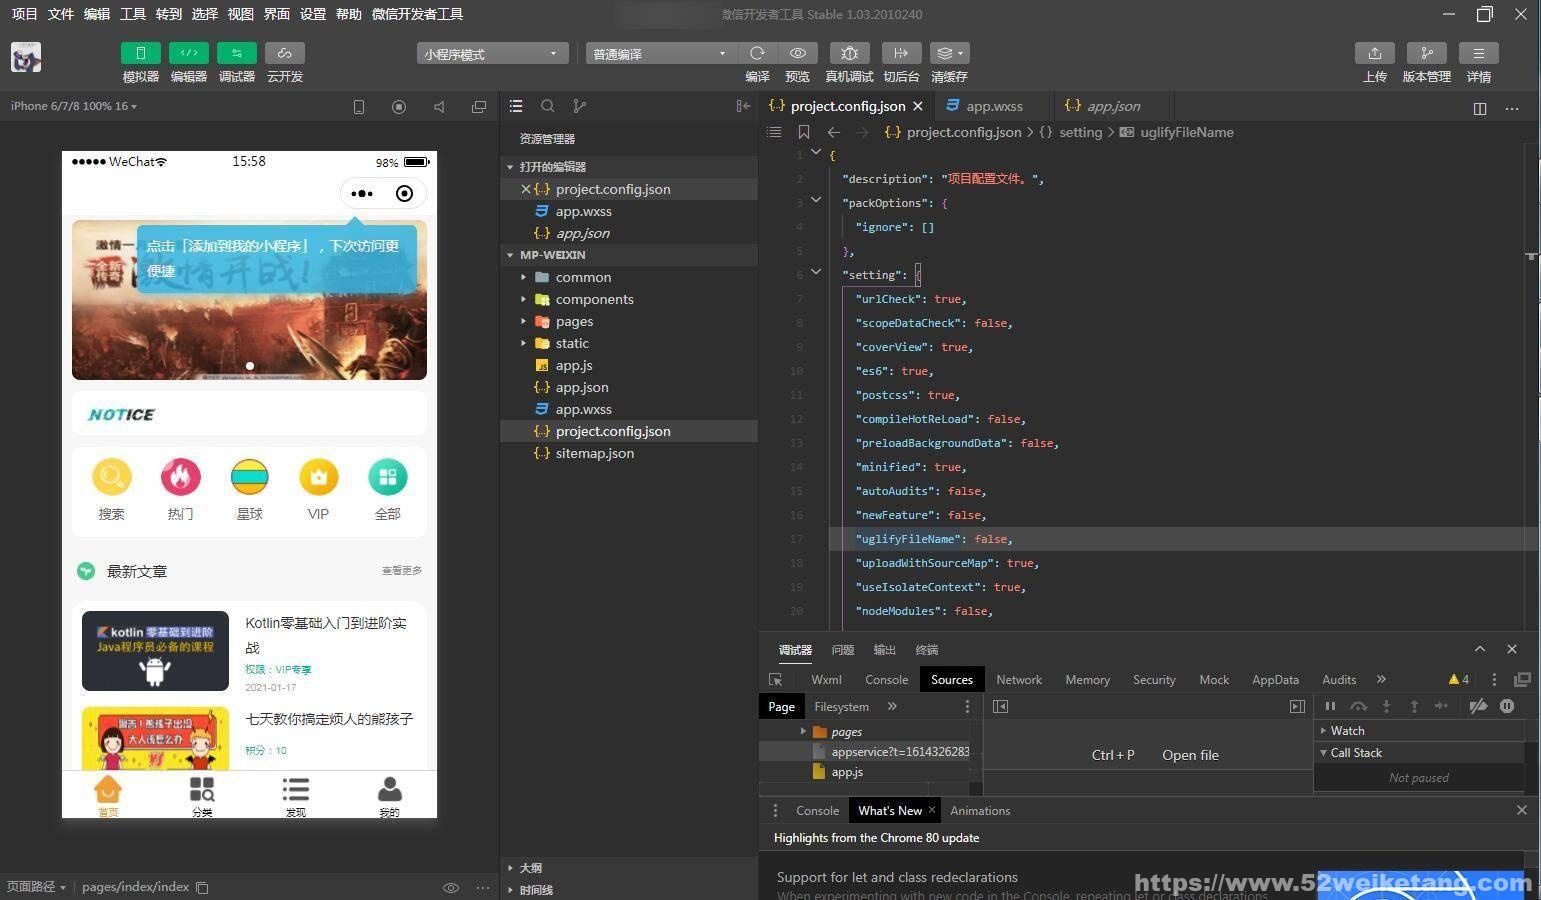Tap the VIP button in simulator
Image resolution: width=1541 pixels, height=900 pixels.
click(x=318, y=489)
